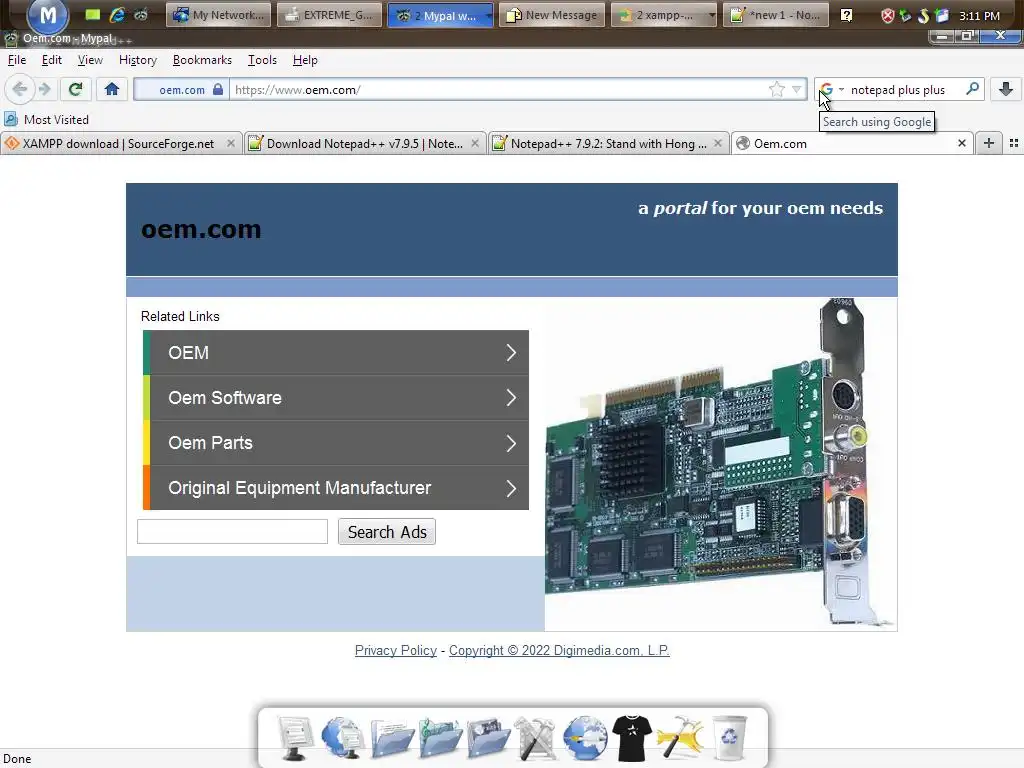Image resolution: width=1024 pixels, height=768 pixels.
Task: Open the Bookmarks menu
Action: click(202, 60)
